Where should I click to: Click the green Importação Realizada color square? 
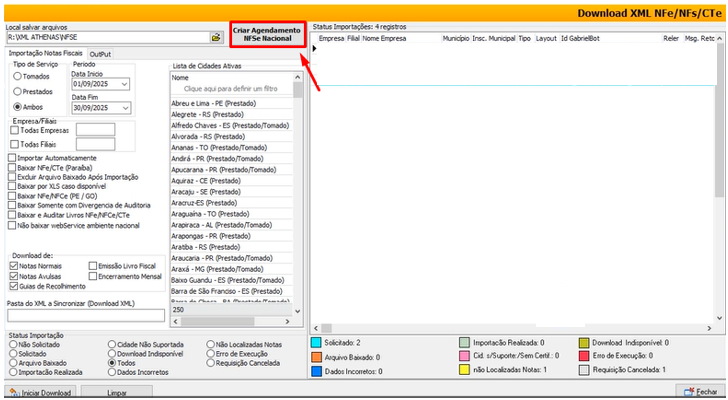465,342
